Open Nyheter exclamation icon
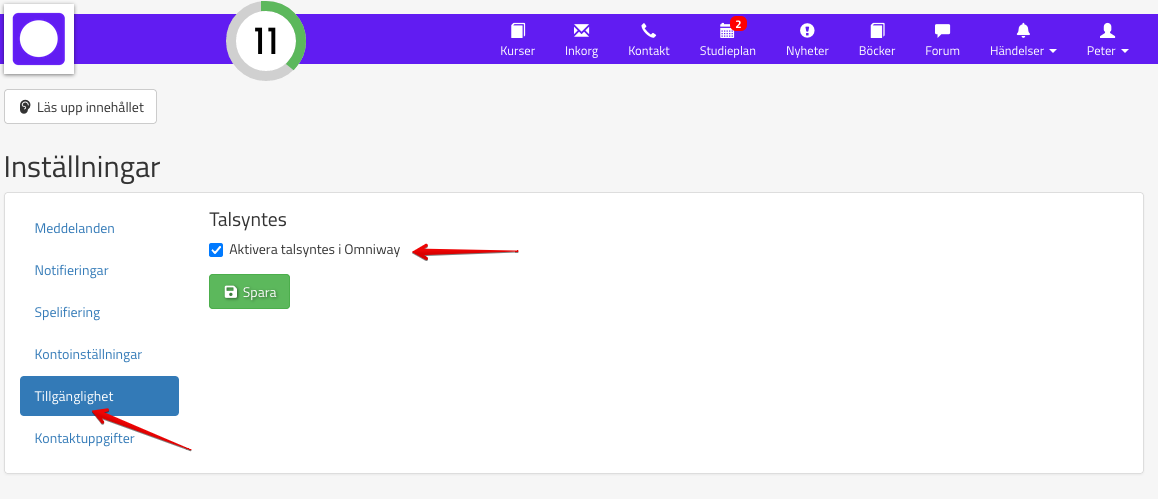Image resolution: width=1158 pixels, height=499 pixels. 807,31
